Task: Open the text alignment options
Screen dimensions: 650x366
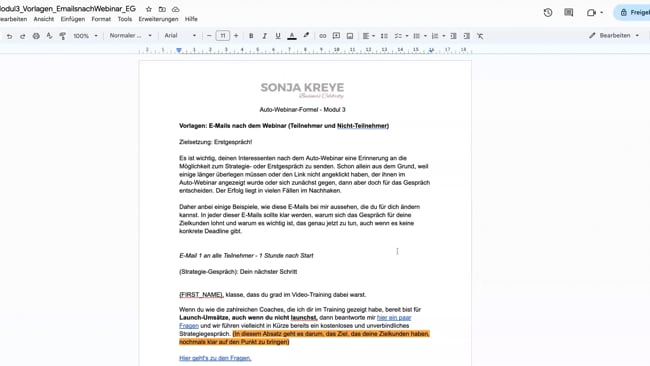Action: [368, 36]
